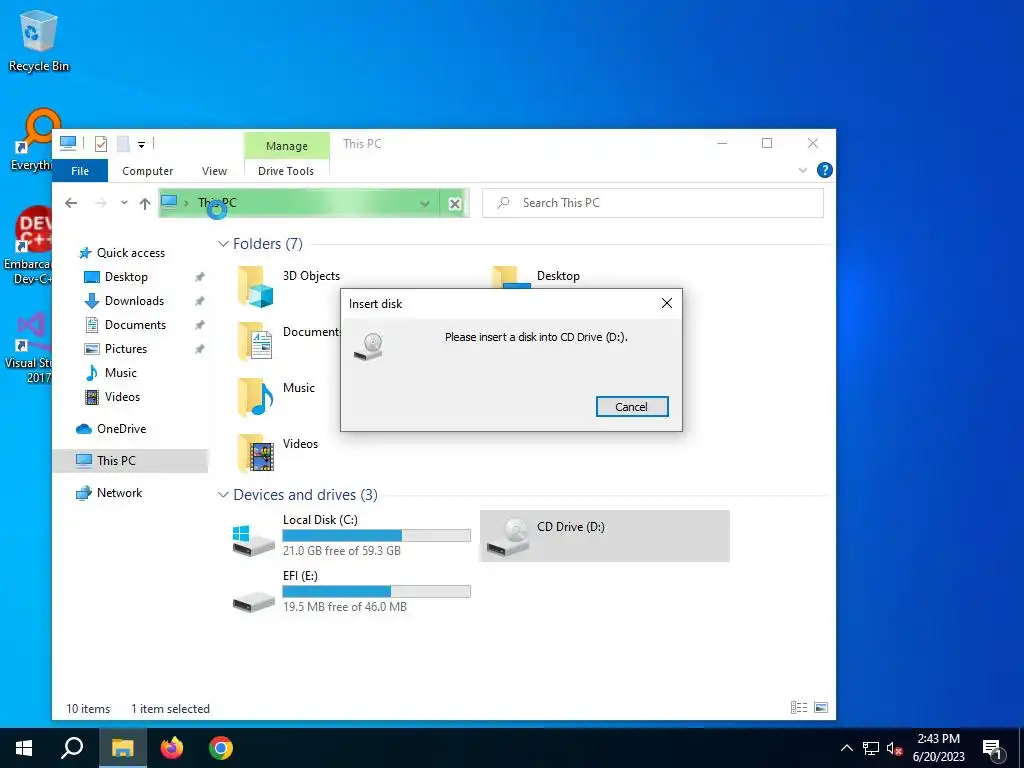Select the EFI (E:) drive icon
1024x768 pixels.
[x=254, y=600]
